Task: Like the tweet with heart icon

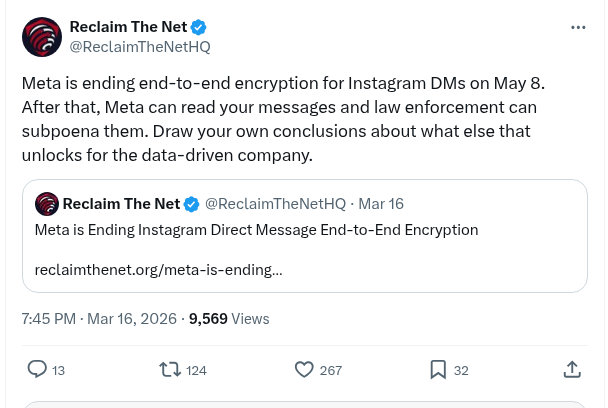Action: click(305, 369)
